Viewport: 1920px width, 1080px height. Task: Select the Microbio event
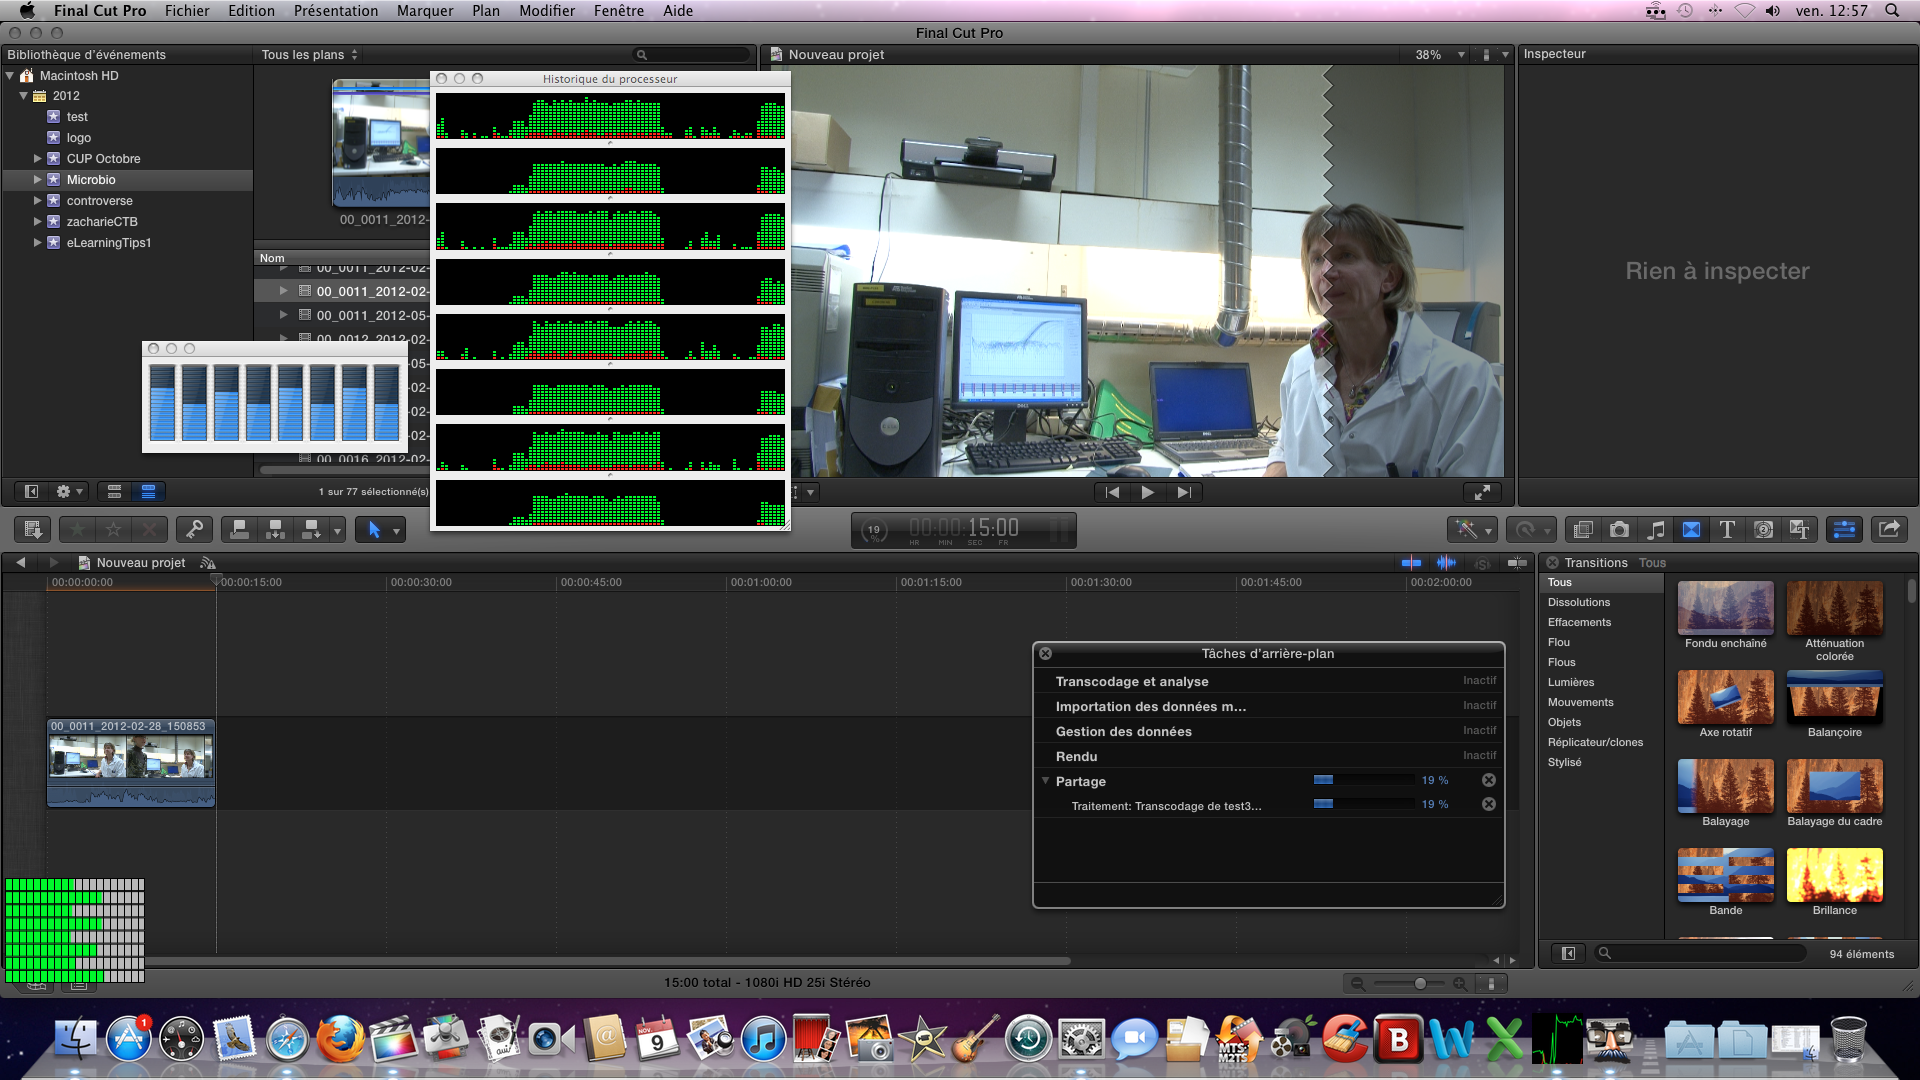[91, 180]
